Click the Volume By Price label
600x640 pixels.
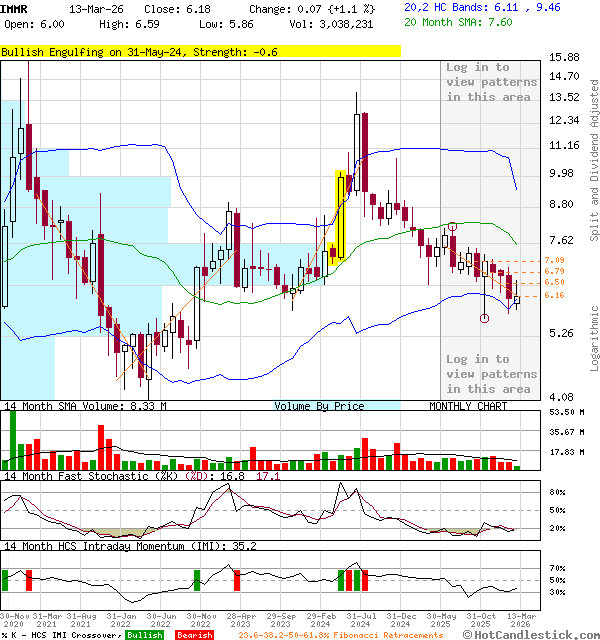click(x=319, y=406)
